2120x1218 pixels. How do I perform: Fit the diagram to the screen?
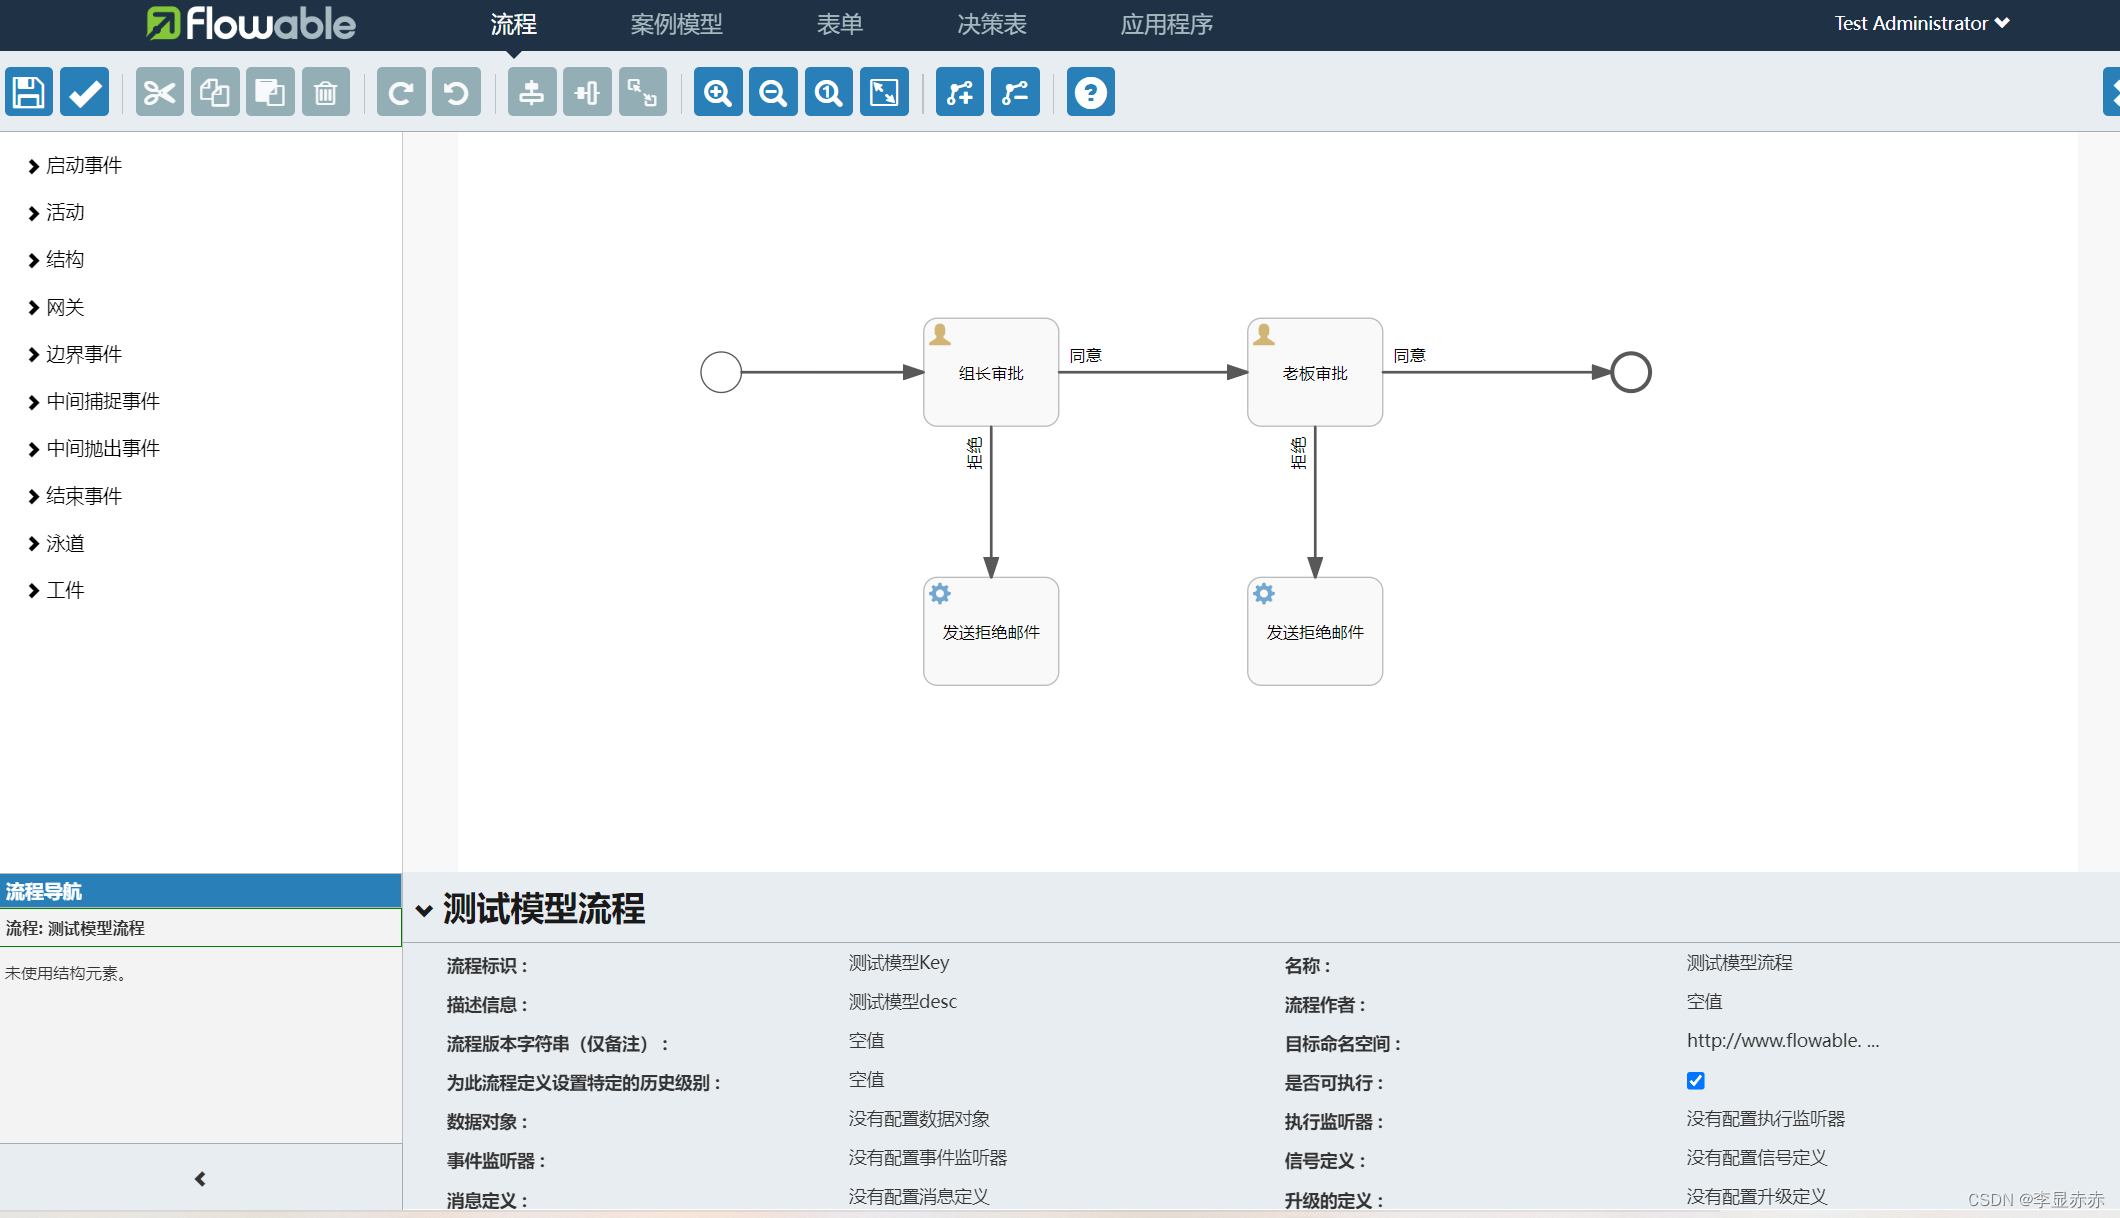(x=884, y=91)
